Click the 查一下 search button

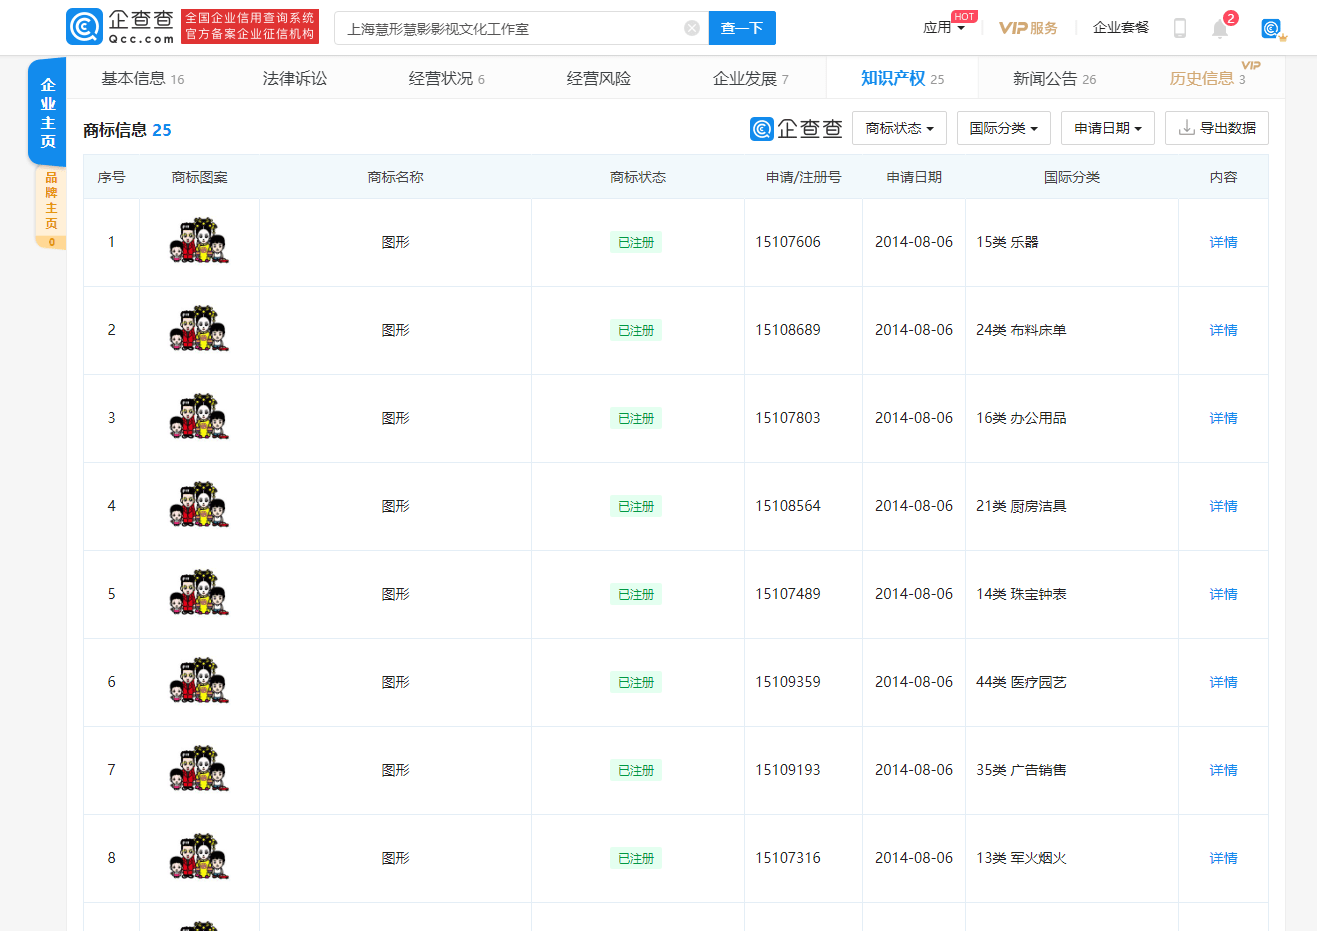point(742,28)
